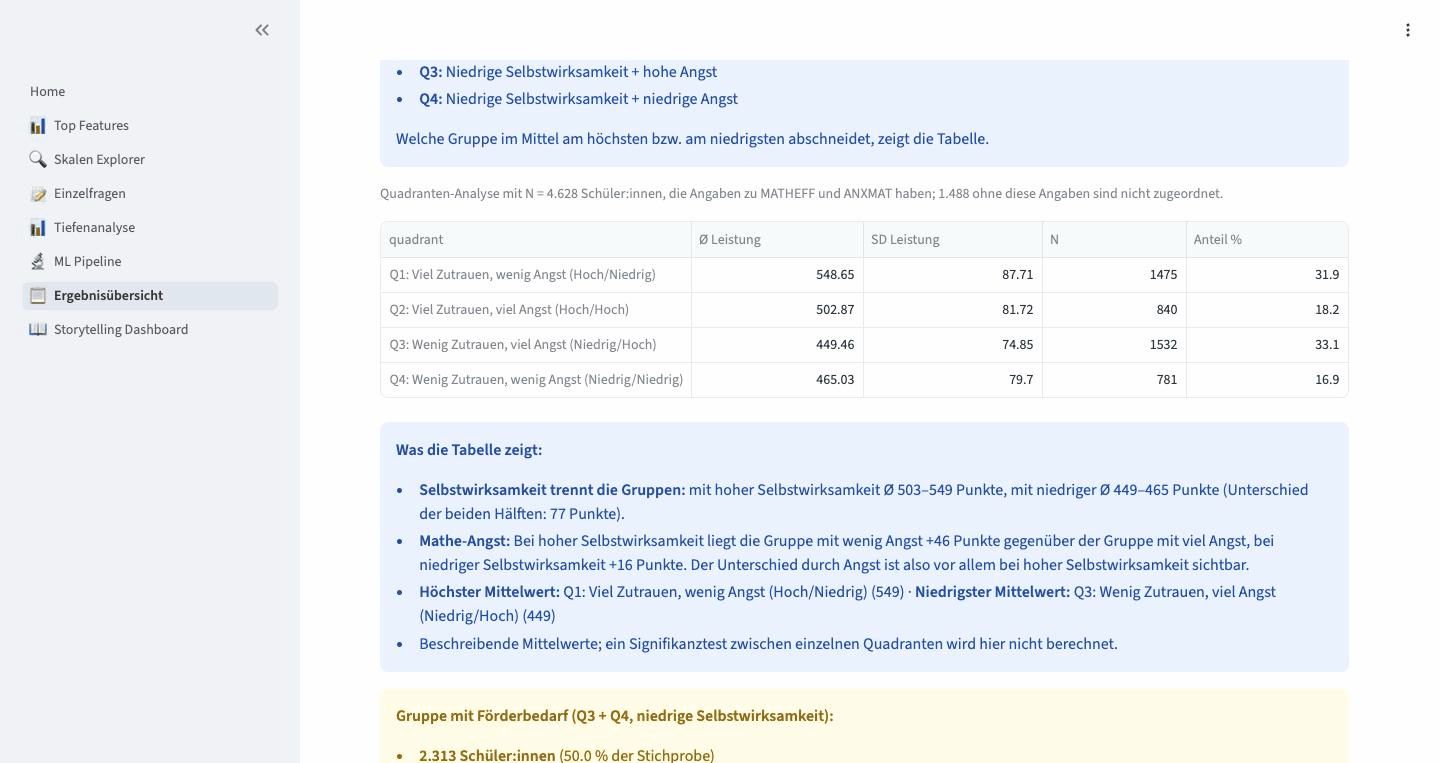This screenshot has width=1440, height=763.
Task: Click the Anteil % column header
Action: click(x=1267, y=240)
